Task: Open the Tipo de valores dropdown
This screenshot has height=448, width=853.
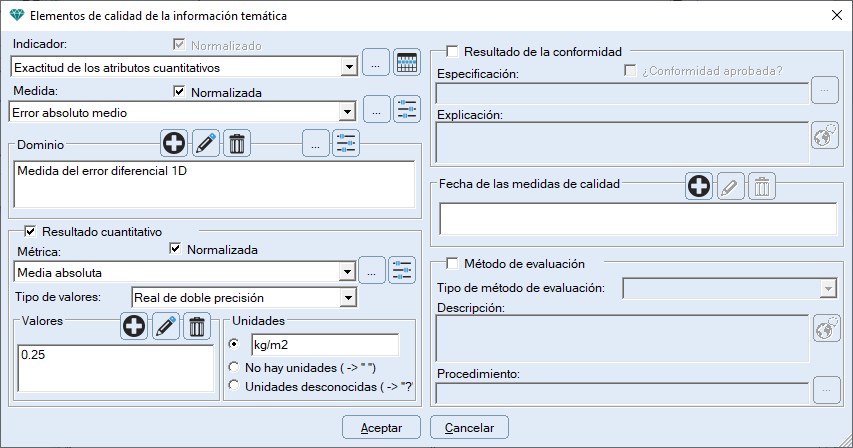Action: pos(348,297)
